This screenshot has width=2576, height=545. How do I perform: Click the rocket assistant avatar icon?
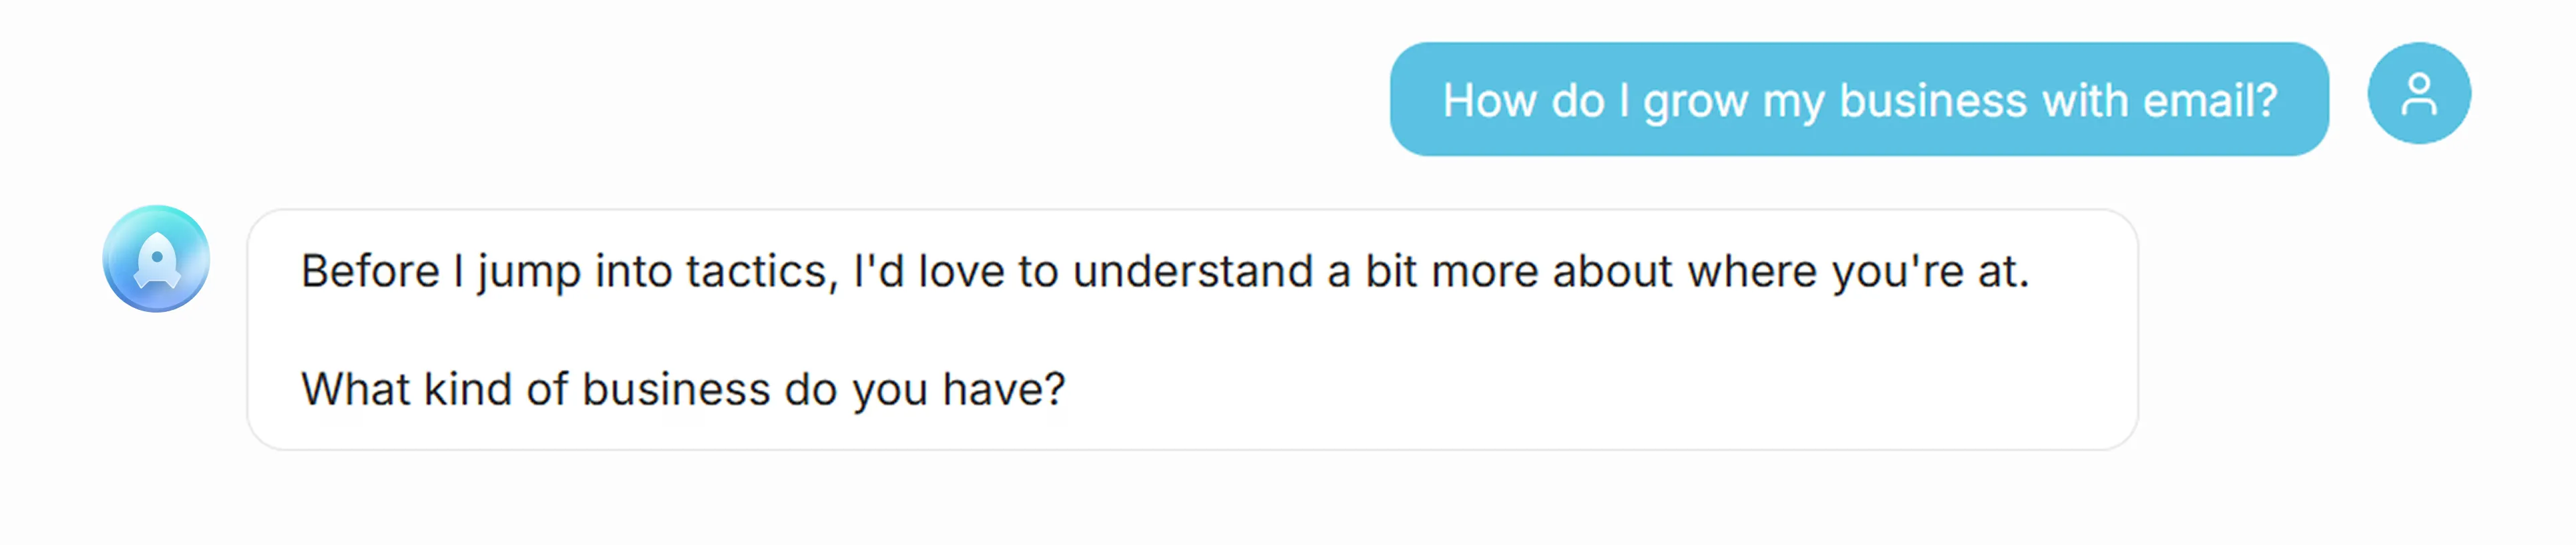[156, 259]
